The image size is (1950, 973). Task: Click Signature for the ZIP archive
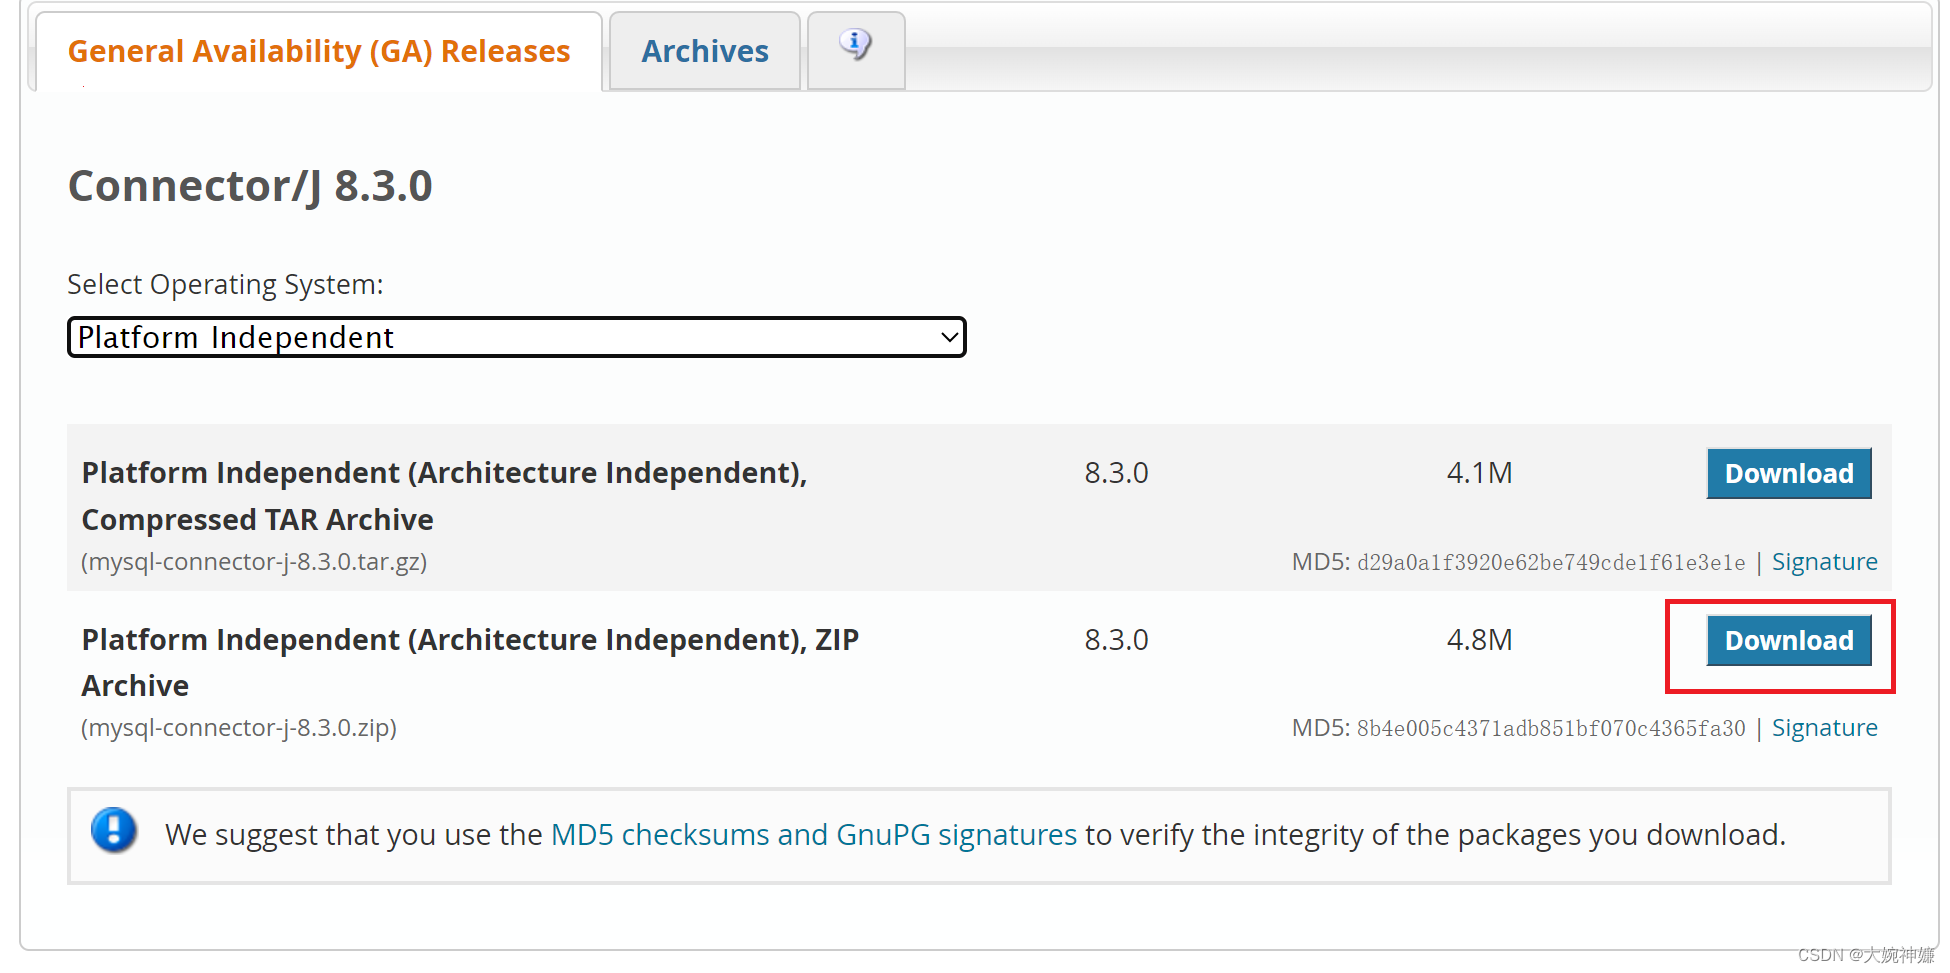1824,727
